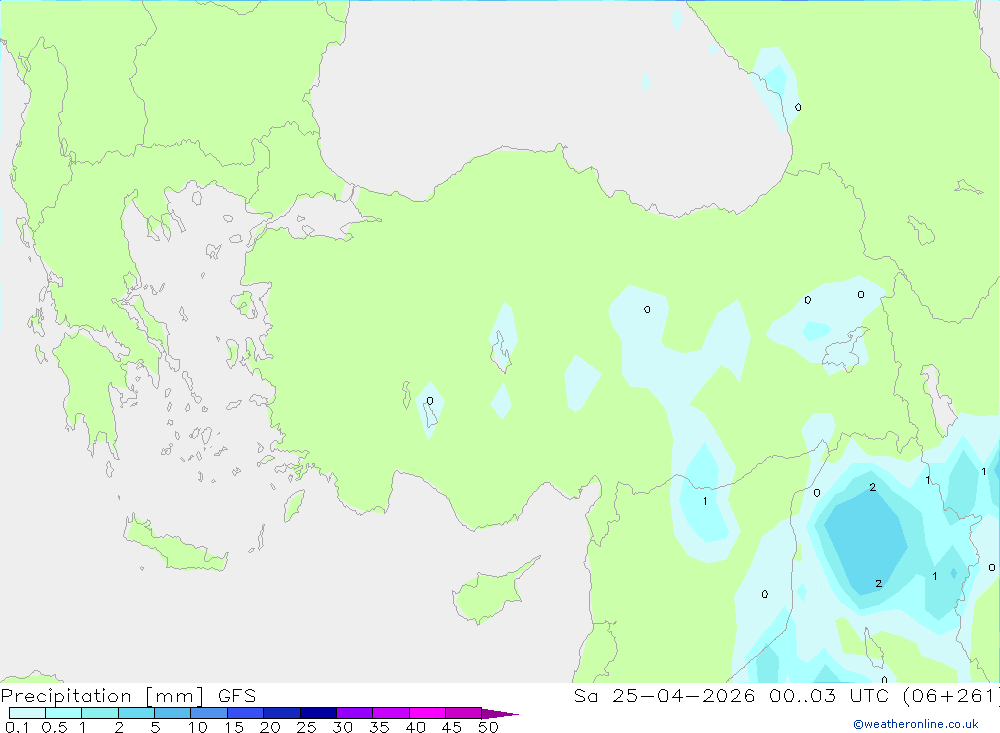Click the darkest blue precipitation core over Iraq

pos(865,542)
